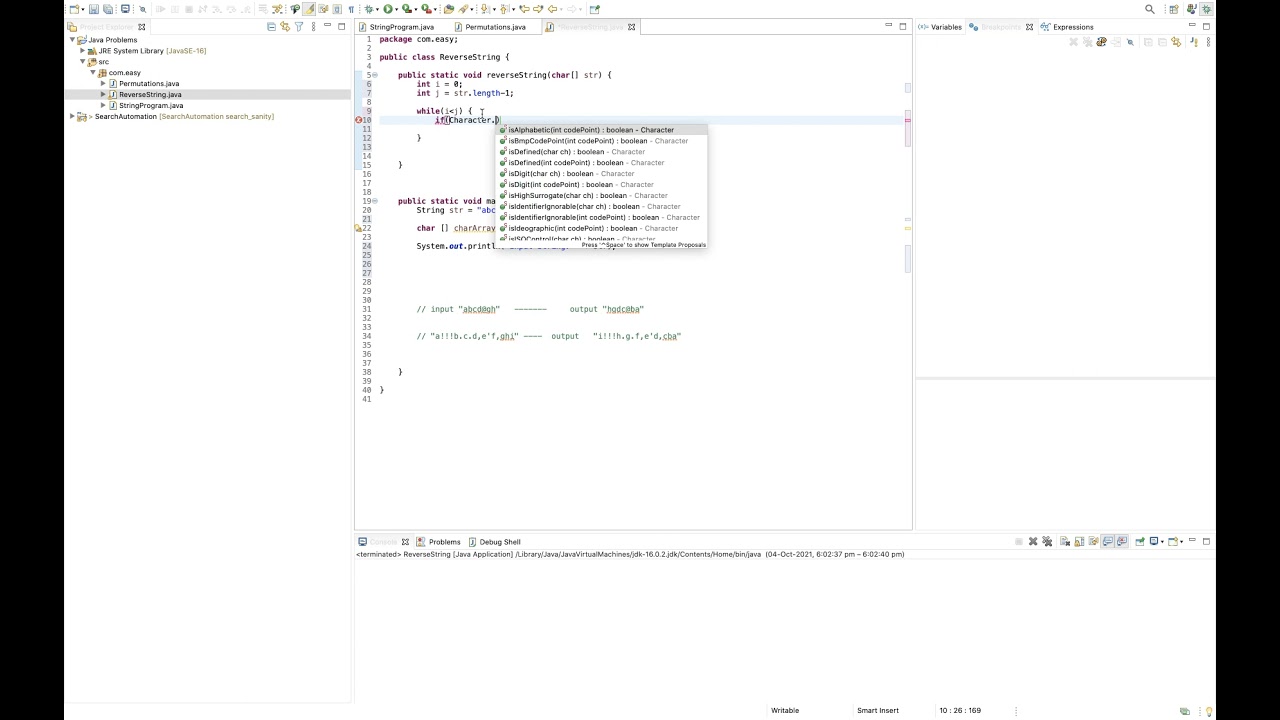Run the program with green Run button
The image size is (1280, 720).
[x=388, y=9]
